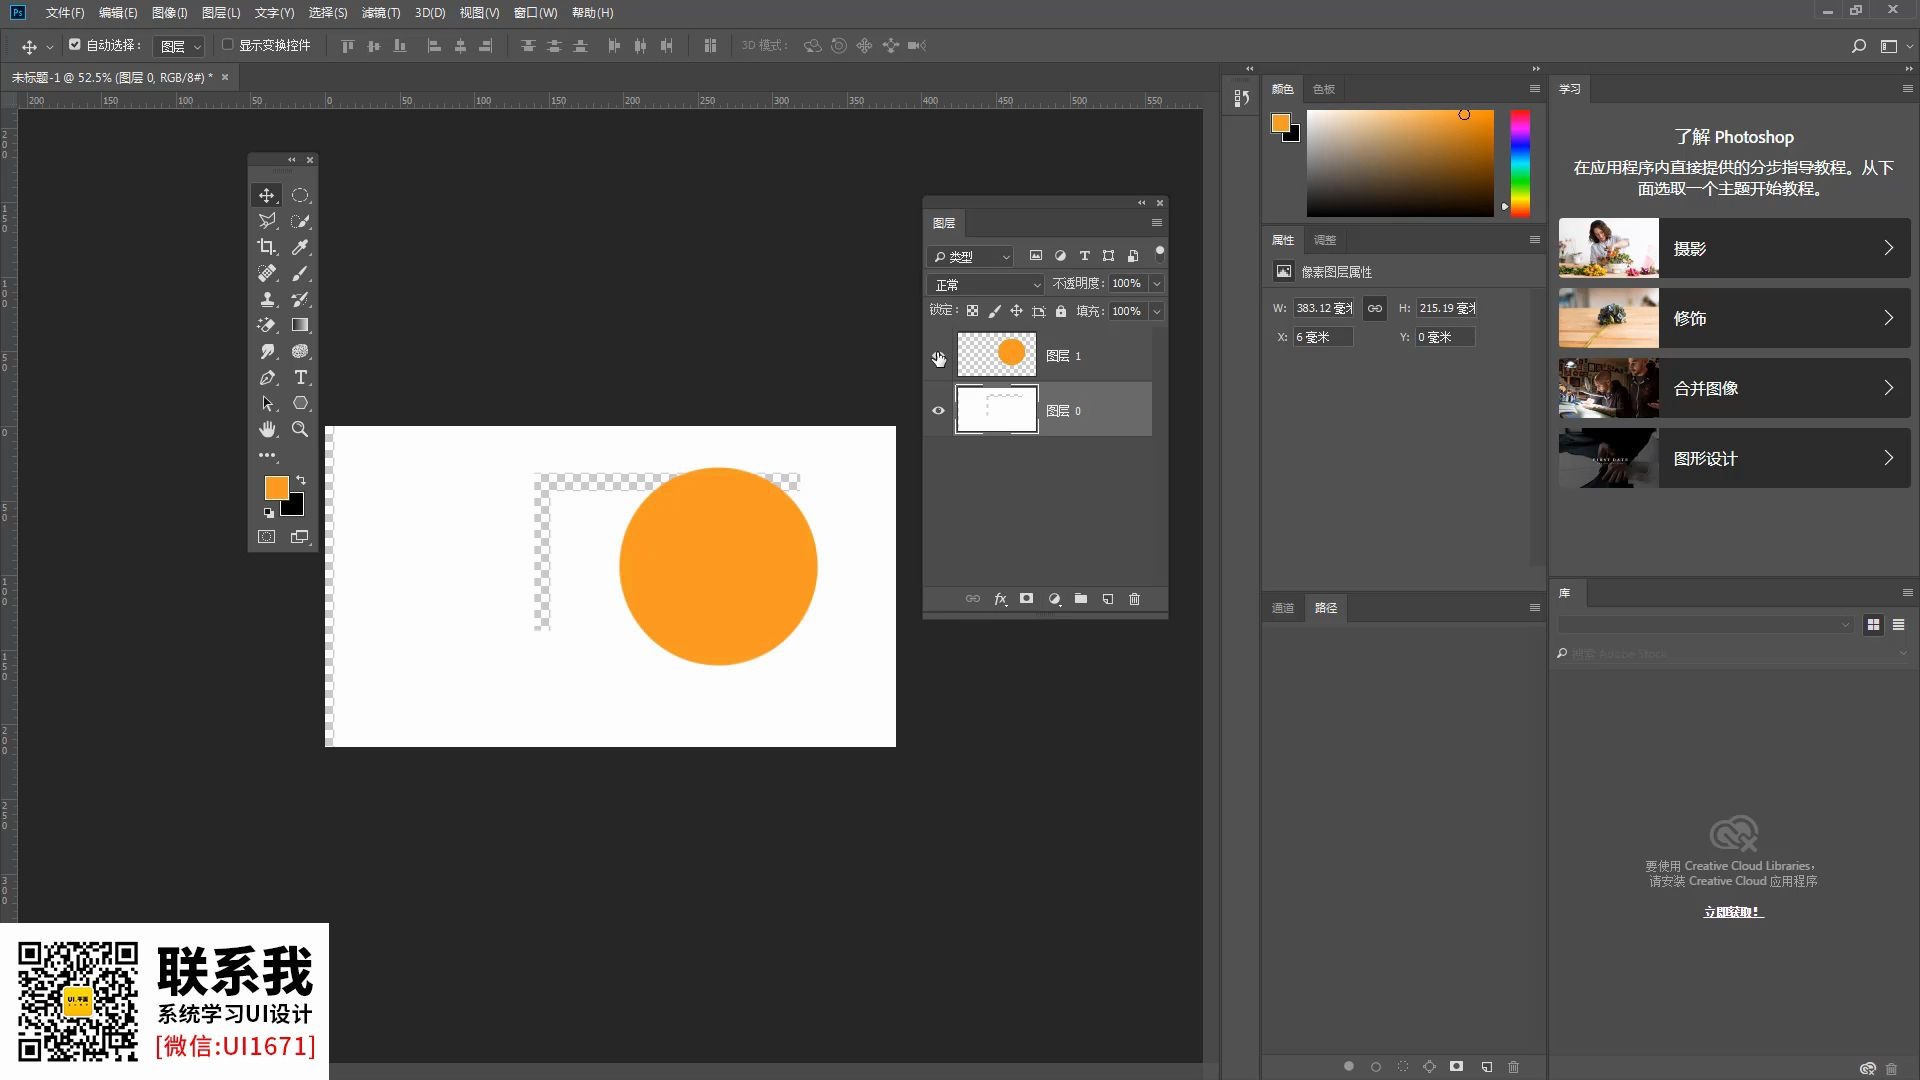Viewport: 1920px width, 1080px height.
Task: Open the 正常 blend mode dropdown
Action: click(986, 285)
